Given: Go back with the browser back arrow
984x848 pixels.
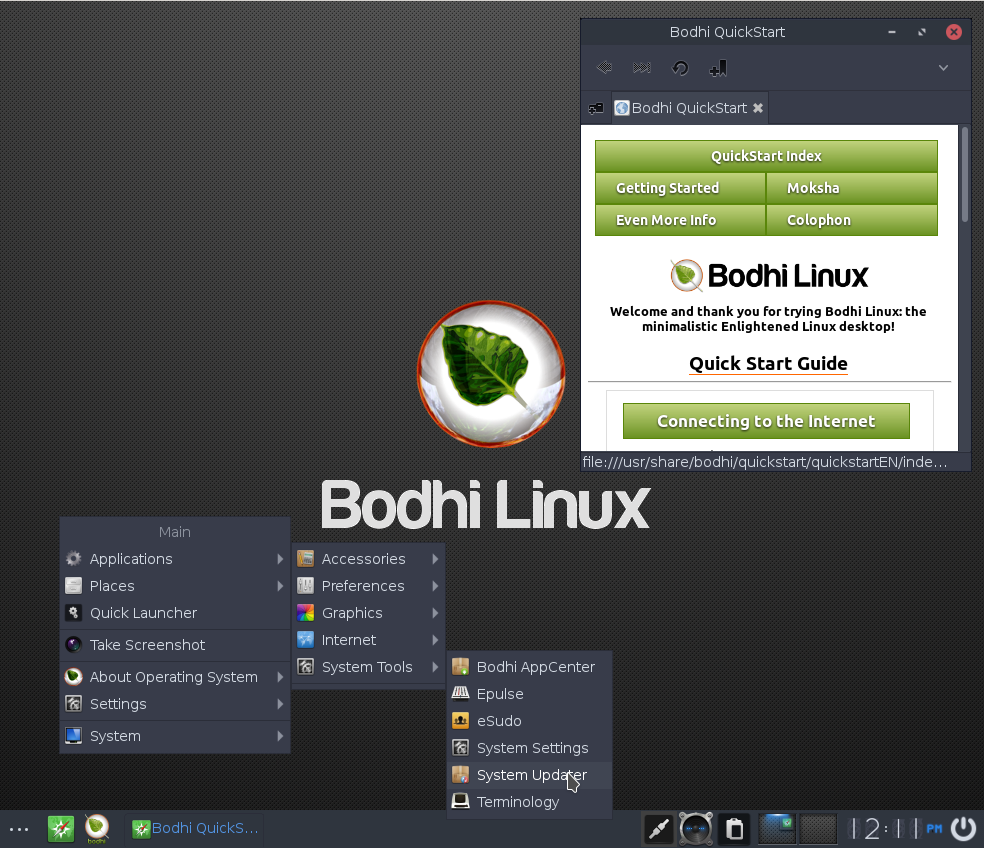Looking at the screenshot, I should click(604, 67).
